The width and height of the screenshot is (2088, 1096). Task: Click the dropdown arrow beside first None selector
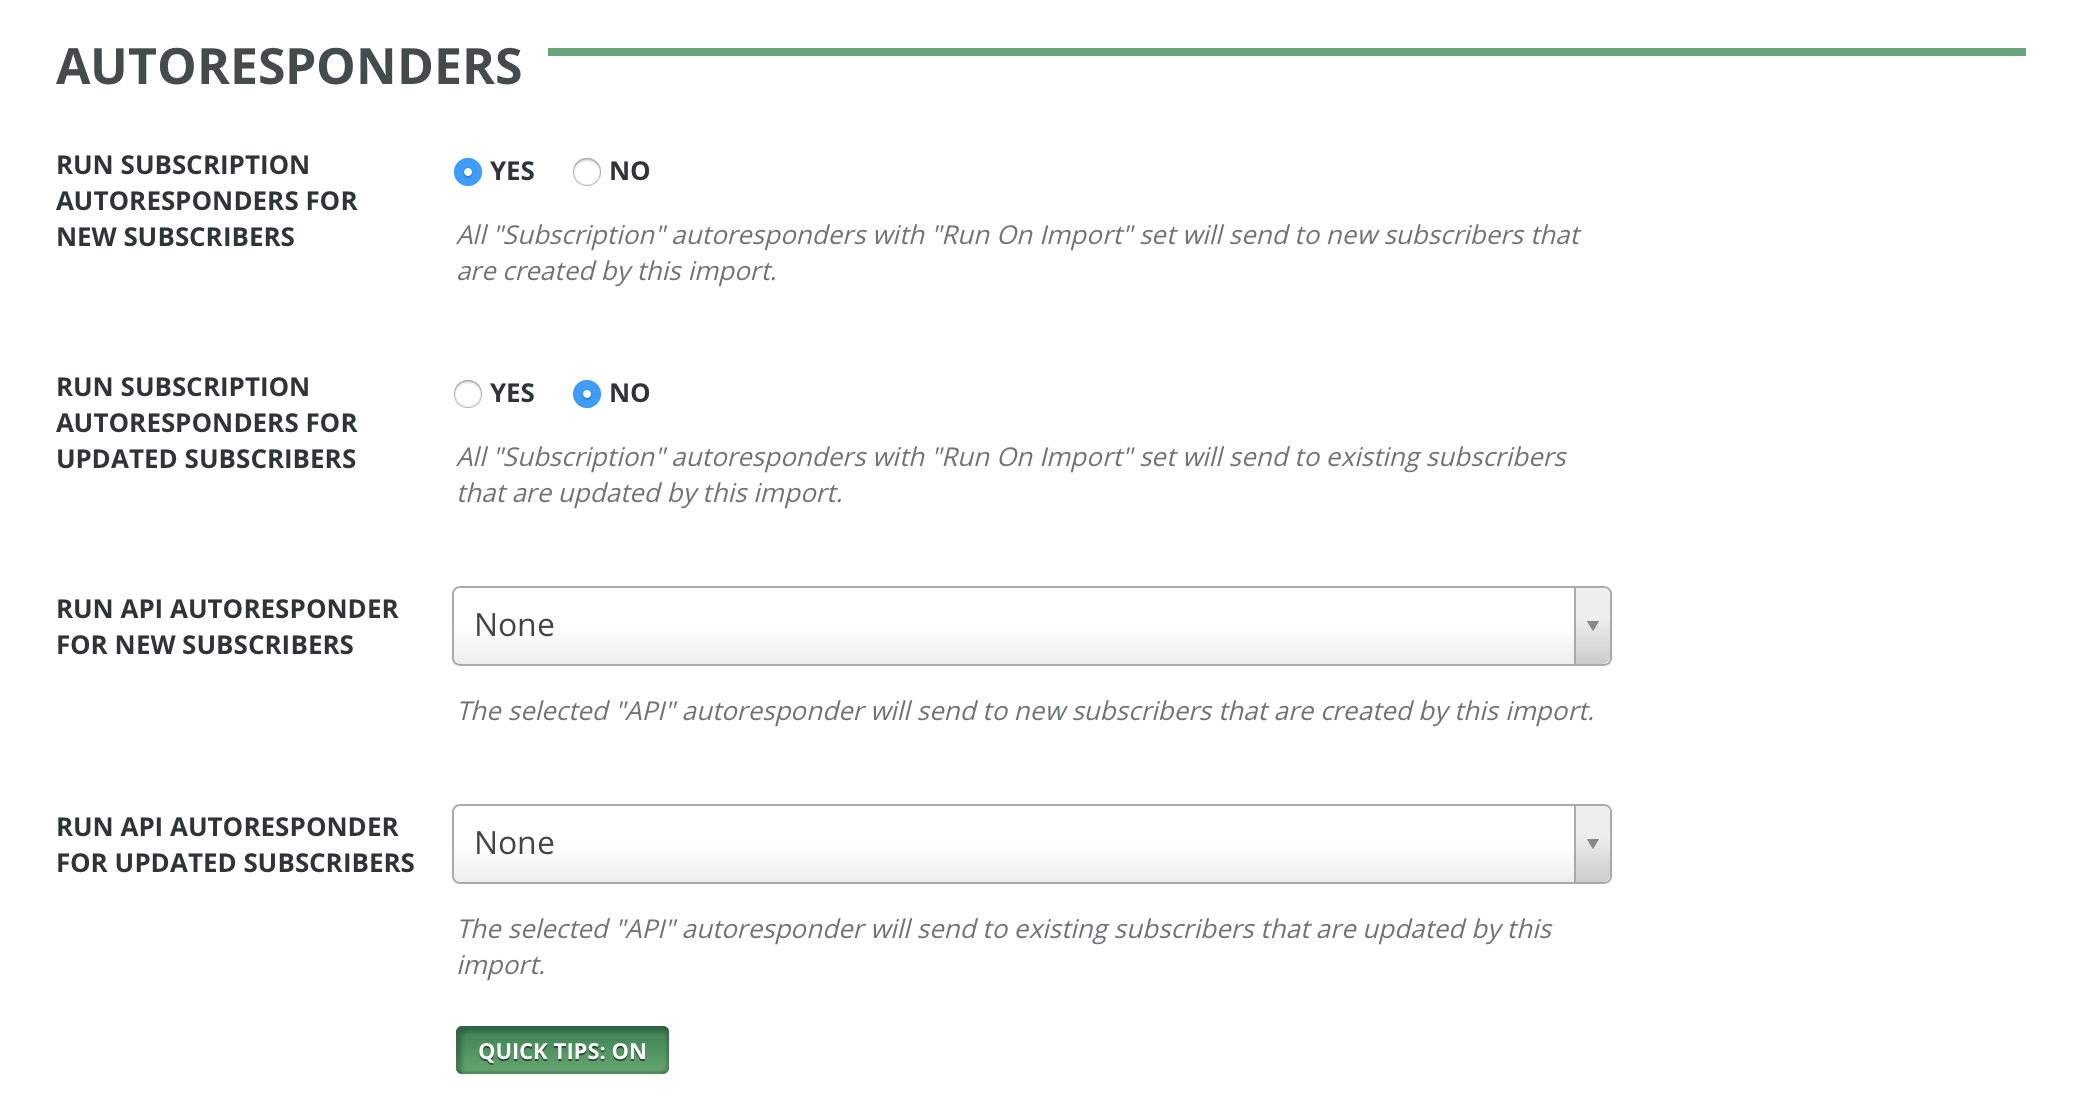[x=1592, y=626]
